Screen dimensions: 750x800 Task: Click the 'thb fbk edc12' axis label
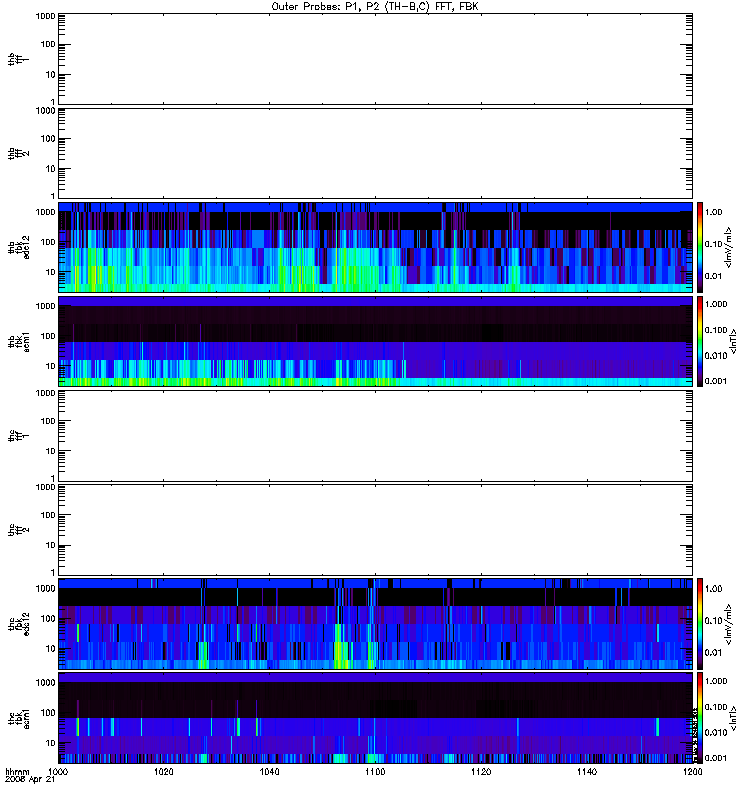point(18,247)
